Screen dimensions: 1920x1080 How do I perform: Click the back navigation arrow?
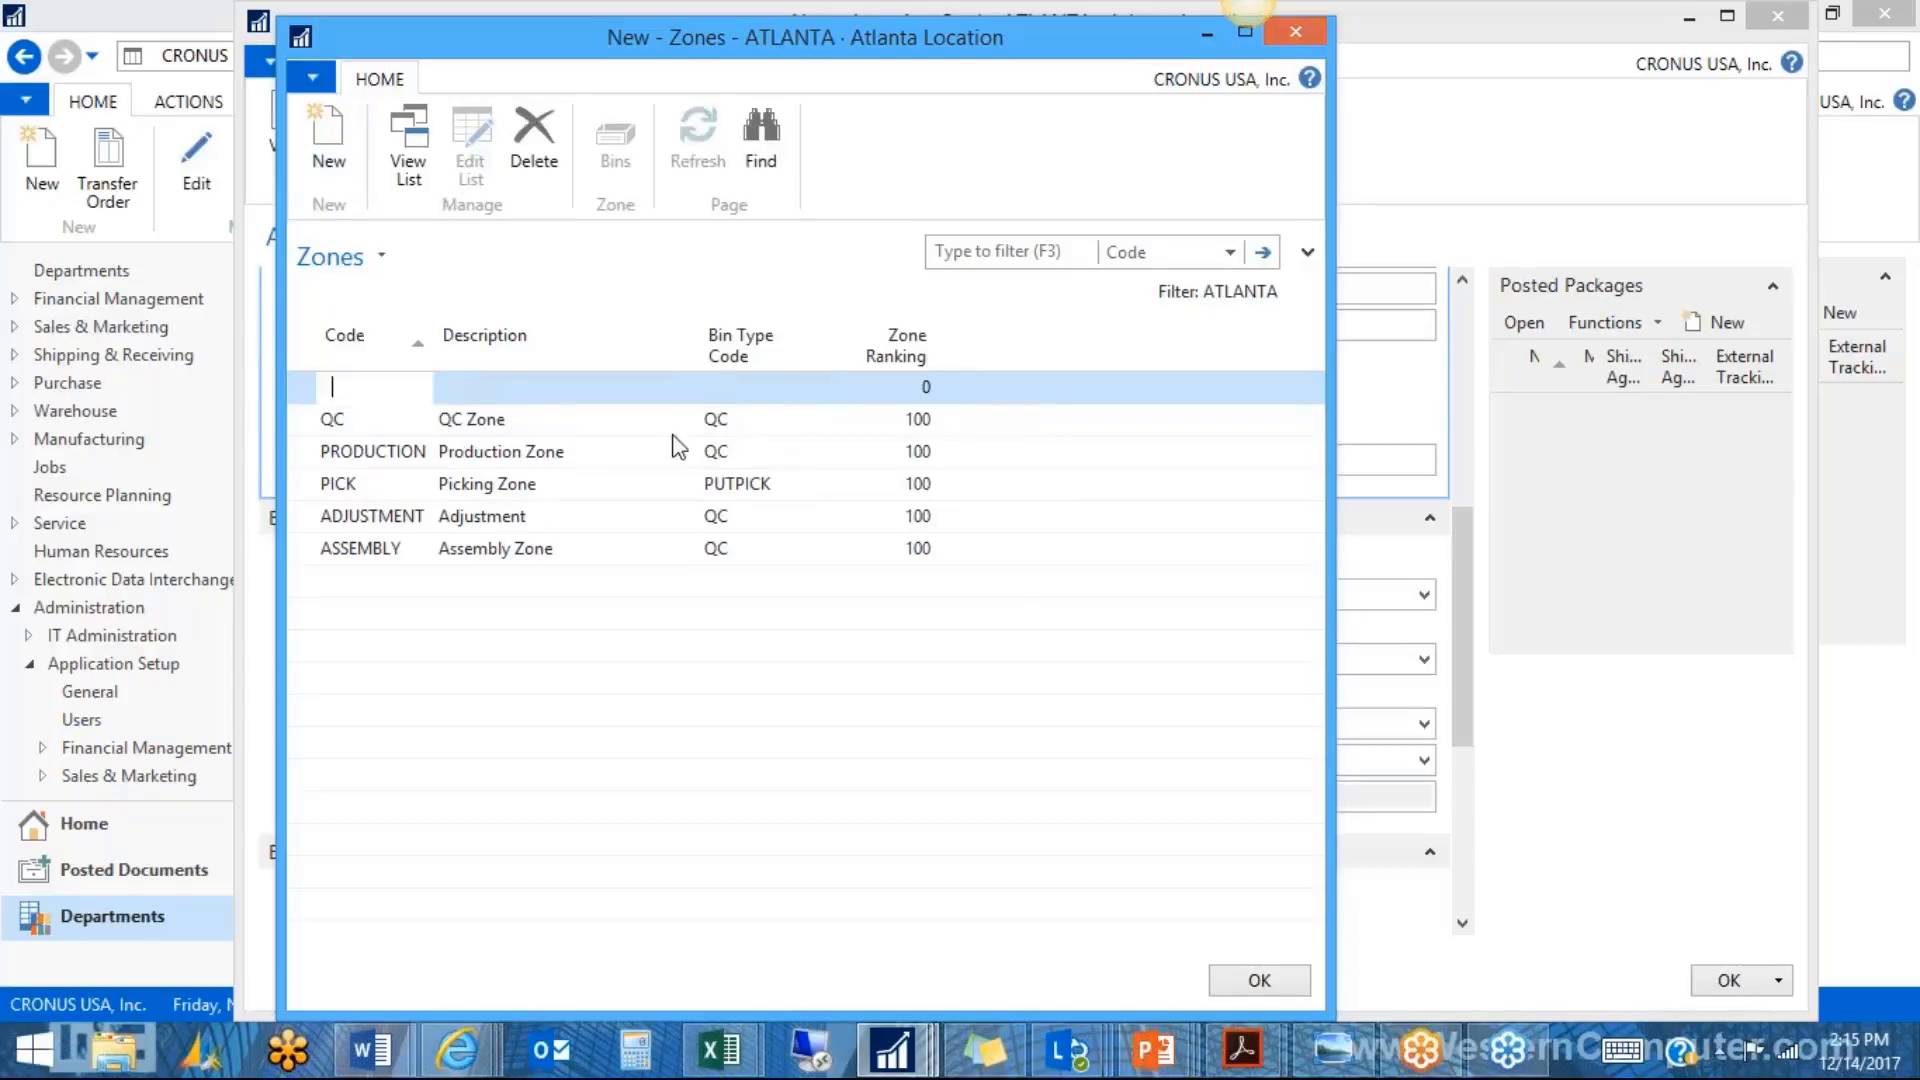tap(23, 56)
